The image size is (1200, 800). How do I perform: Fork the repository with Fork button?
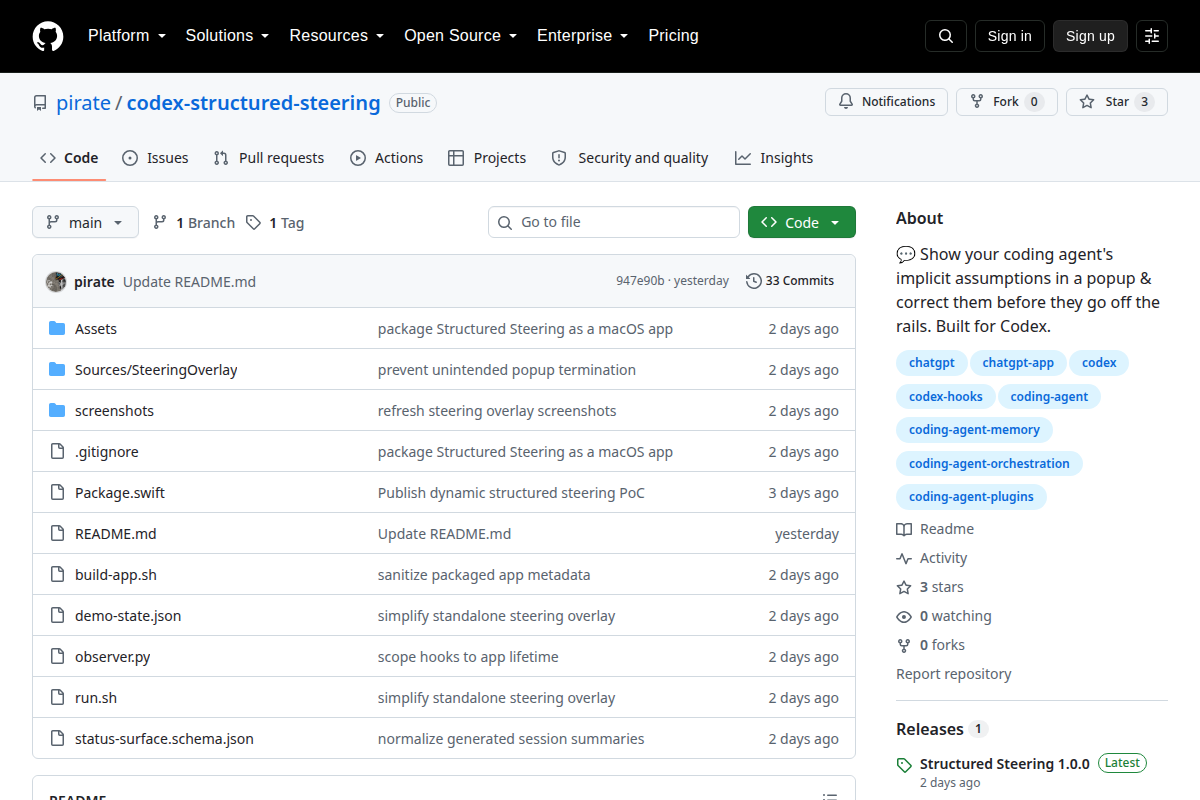pos(1006,102)
